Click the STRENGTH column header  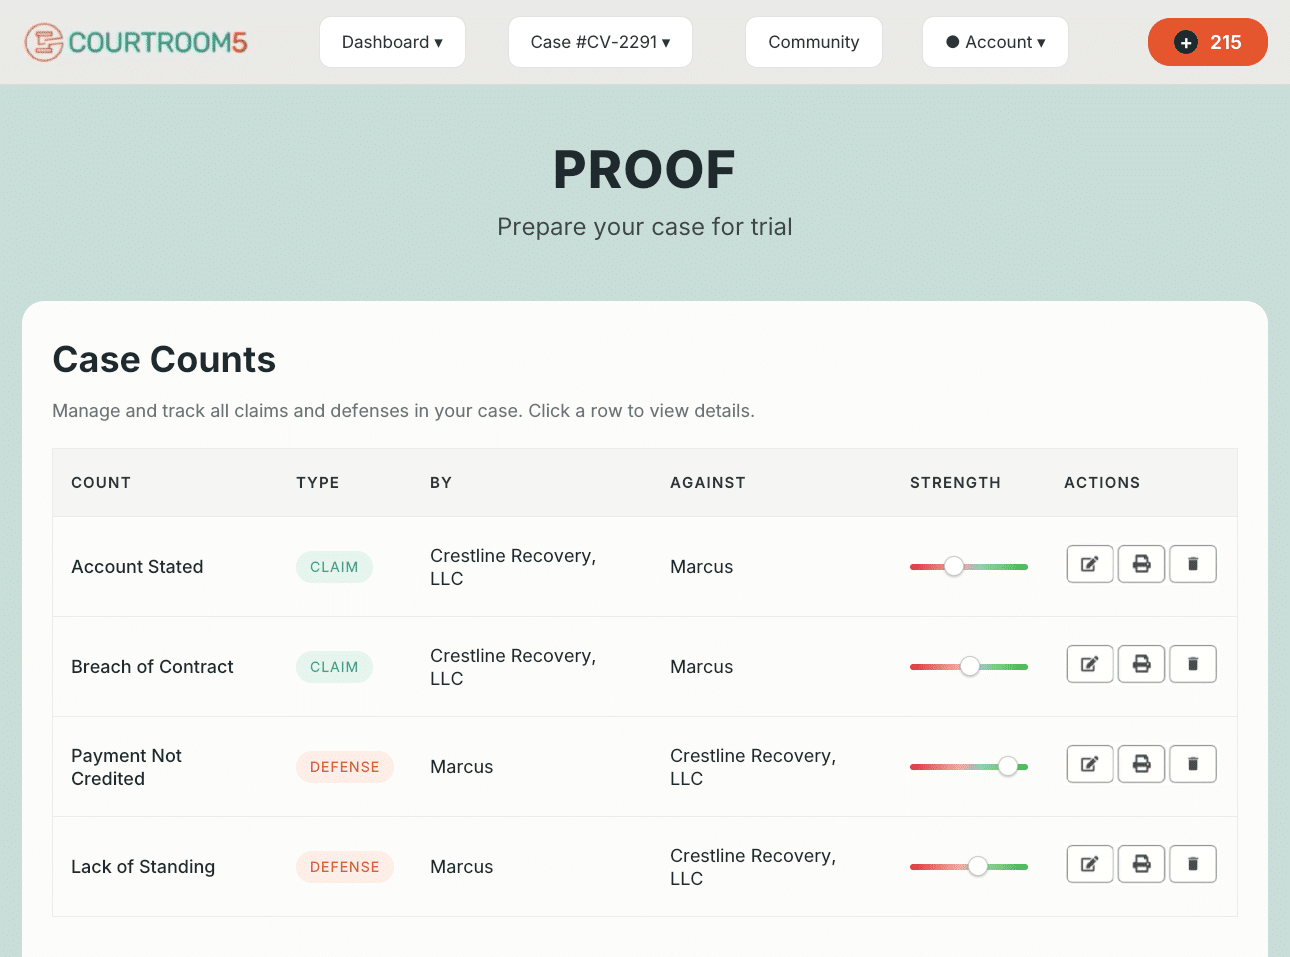[x=955, y=483]
